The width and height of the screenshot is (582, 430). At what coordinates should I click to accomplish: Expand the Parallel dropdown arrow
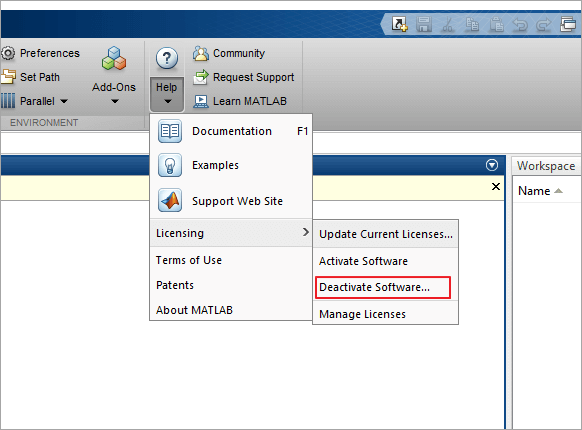point(64,101)
